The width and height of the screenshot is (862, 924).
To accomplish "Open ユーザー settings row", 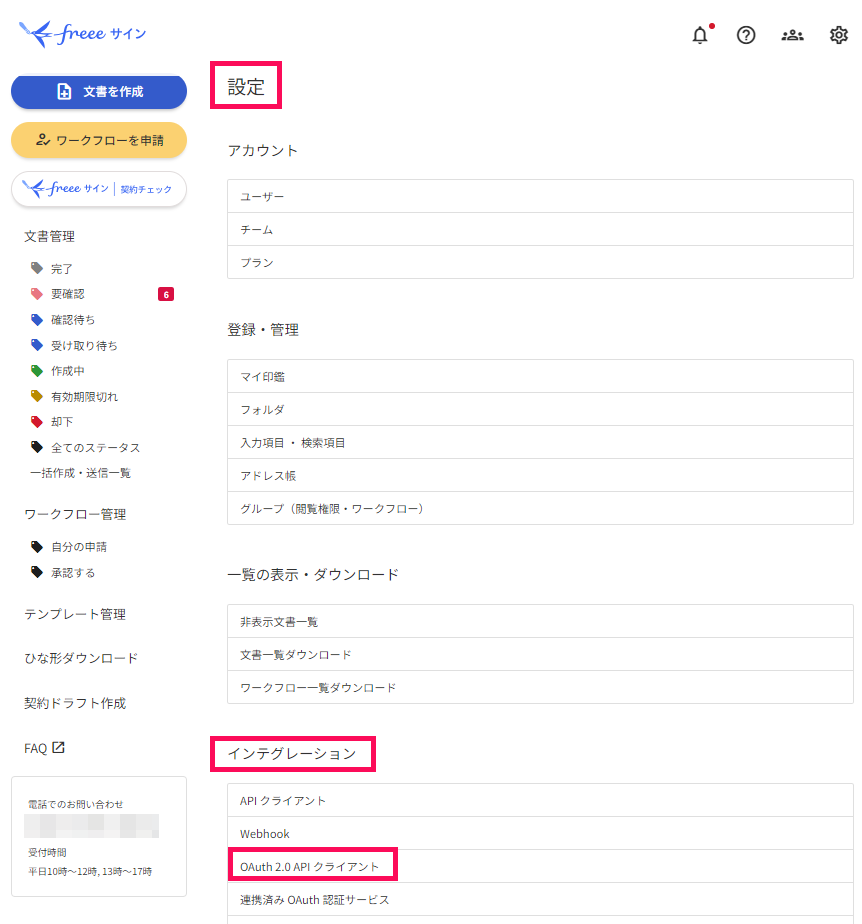I will 540,196.
